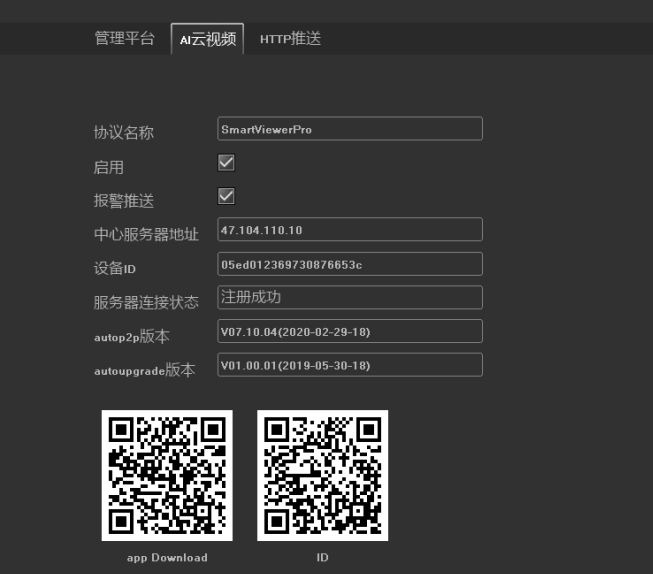Toggle the 报警推送 checkbox
The image size is (653, 574).
(226, 196)
